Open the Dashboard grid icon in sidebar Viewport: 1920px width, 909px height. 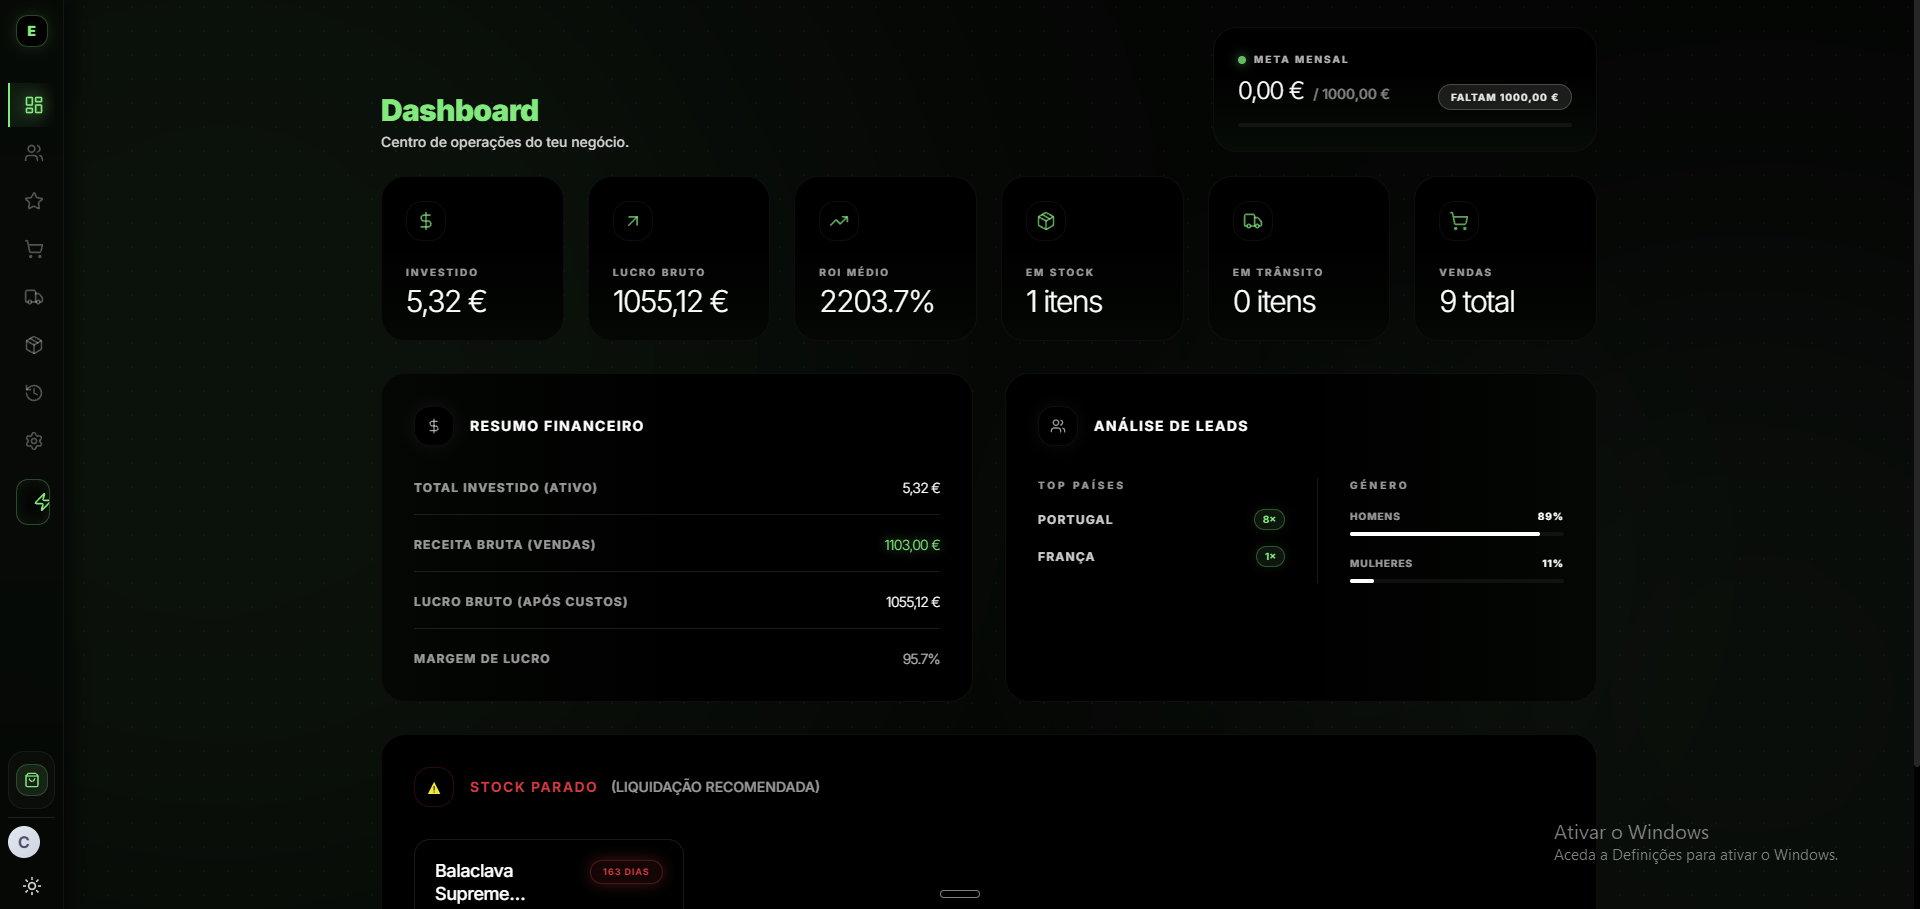[x=33, y=105]
